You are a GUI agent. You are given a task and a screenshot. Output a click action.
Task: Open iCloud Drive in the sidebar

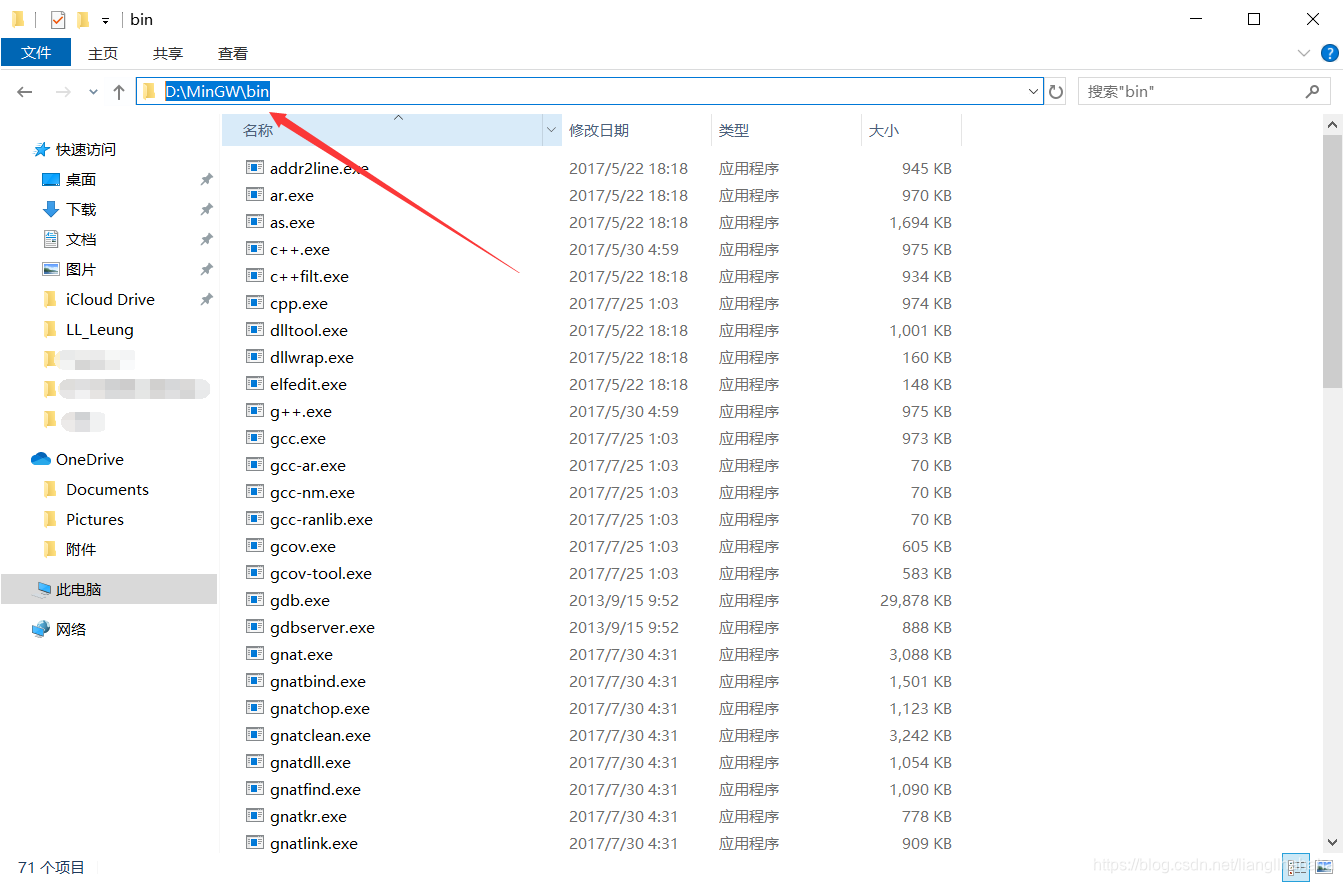coord(110,299)
